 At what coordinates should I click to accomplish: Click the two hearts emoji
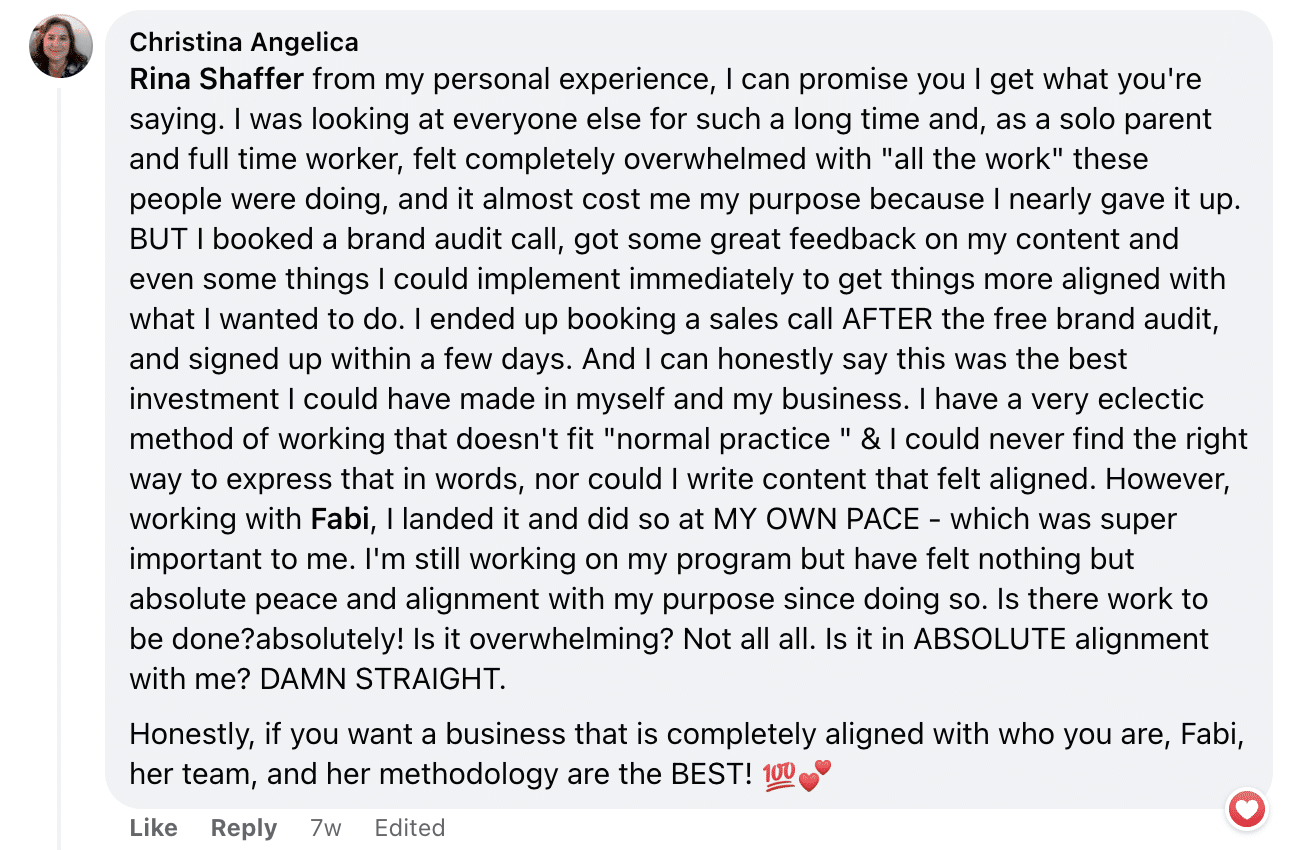point(815,775)
